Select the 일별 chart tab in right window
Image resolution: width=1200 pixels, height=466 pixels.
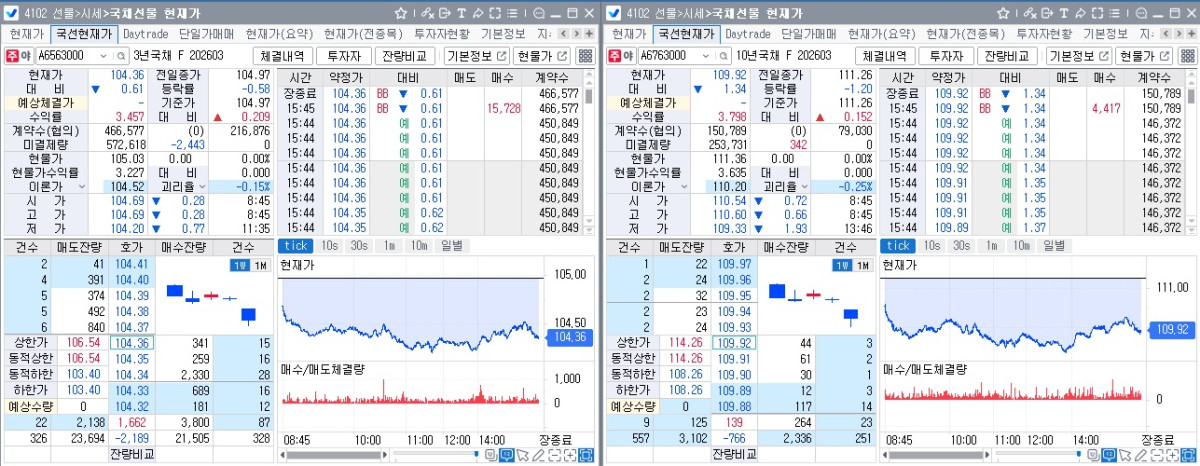(x=1055, y=245)
